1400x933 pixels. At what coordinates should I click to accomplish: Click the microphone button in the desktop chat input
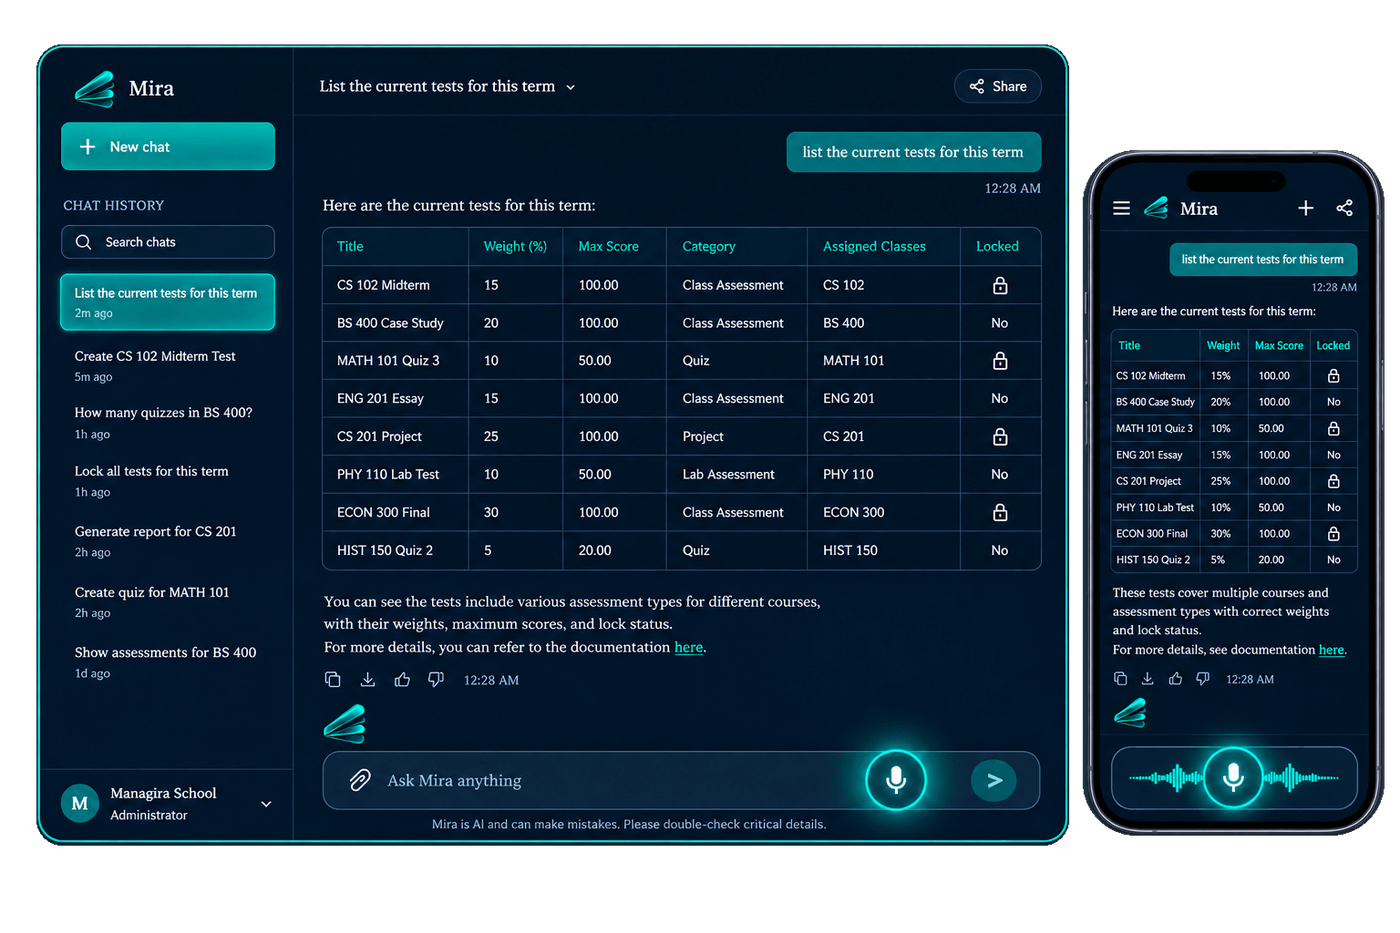click(x=896, y=780)
